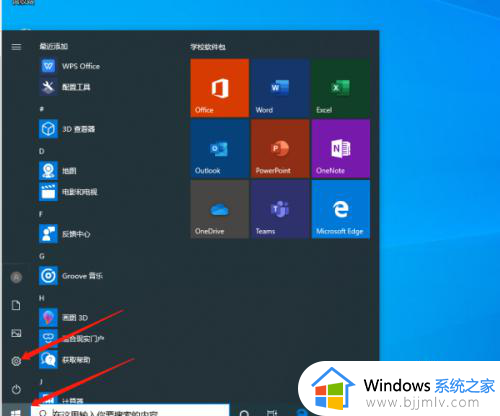Expand the Start menu hamburger button
500x416 pixels.
(x=16, y=47)
